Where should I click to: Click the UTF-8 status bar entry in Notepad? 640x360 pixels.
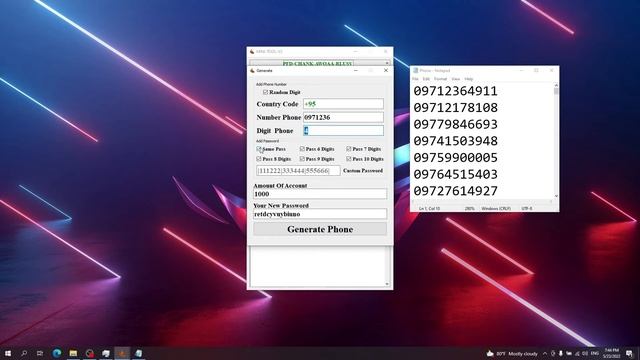pyautogui.click(x=527, y=209)
